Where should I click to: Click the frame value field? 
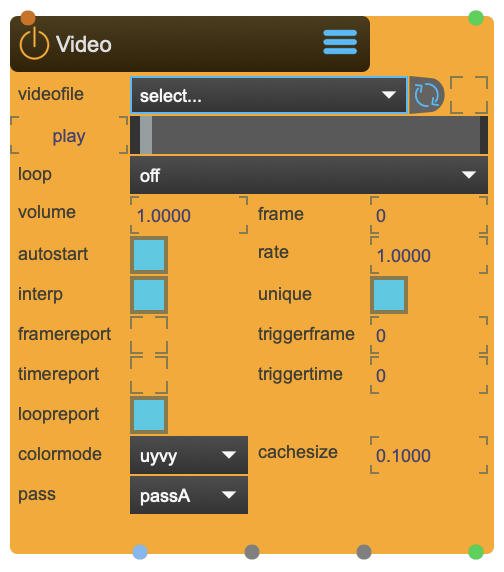point(429,215)
